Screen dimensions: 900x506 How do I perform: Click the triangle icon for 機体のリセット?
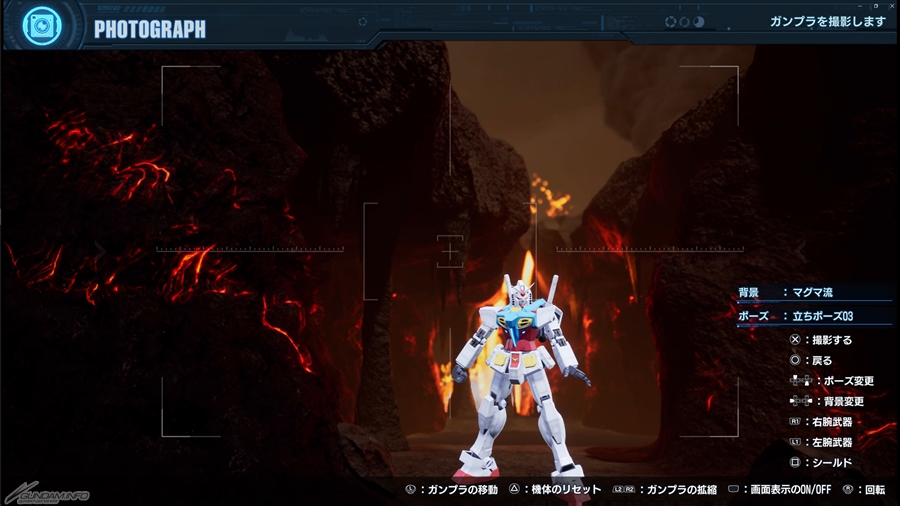pos(514,489)
